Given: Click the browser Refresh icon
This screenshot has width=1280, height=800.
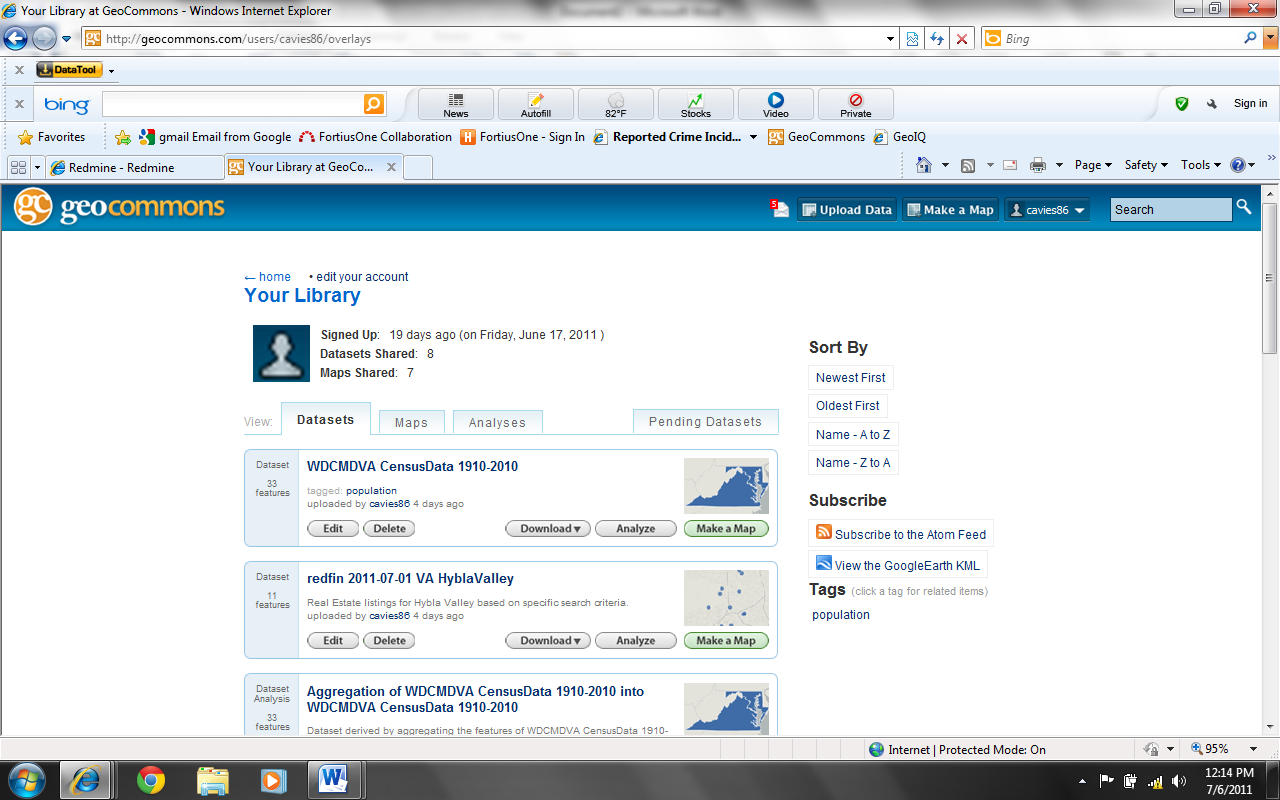Looking at the screenshot, I should [x=937, y=39].
